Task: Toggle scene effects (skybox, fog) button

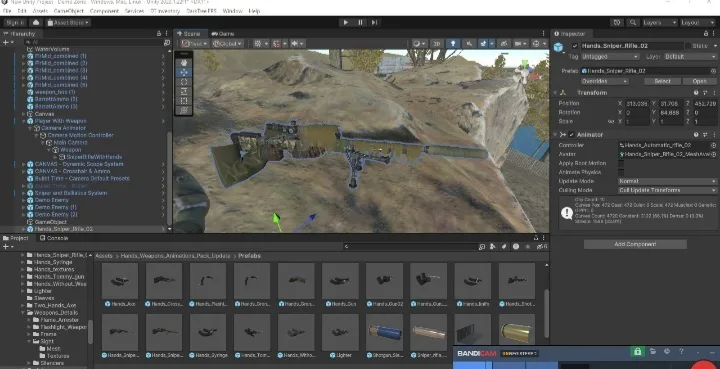Action: 483,44
